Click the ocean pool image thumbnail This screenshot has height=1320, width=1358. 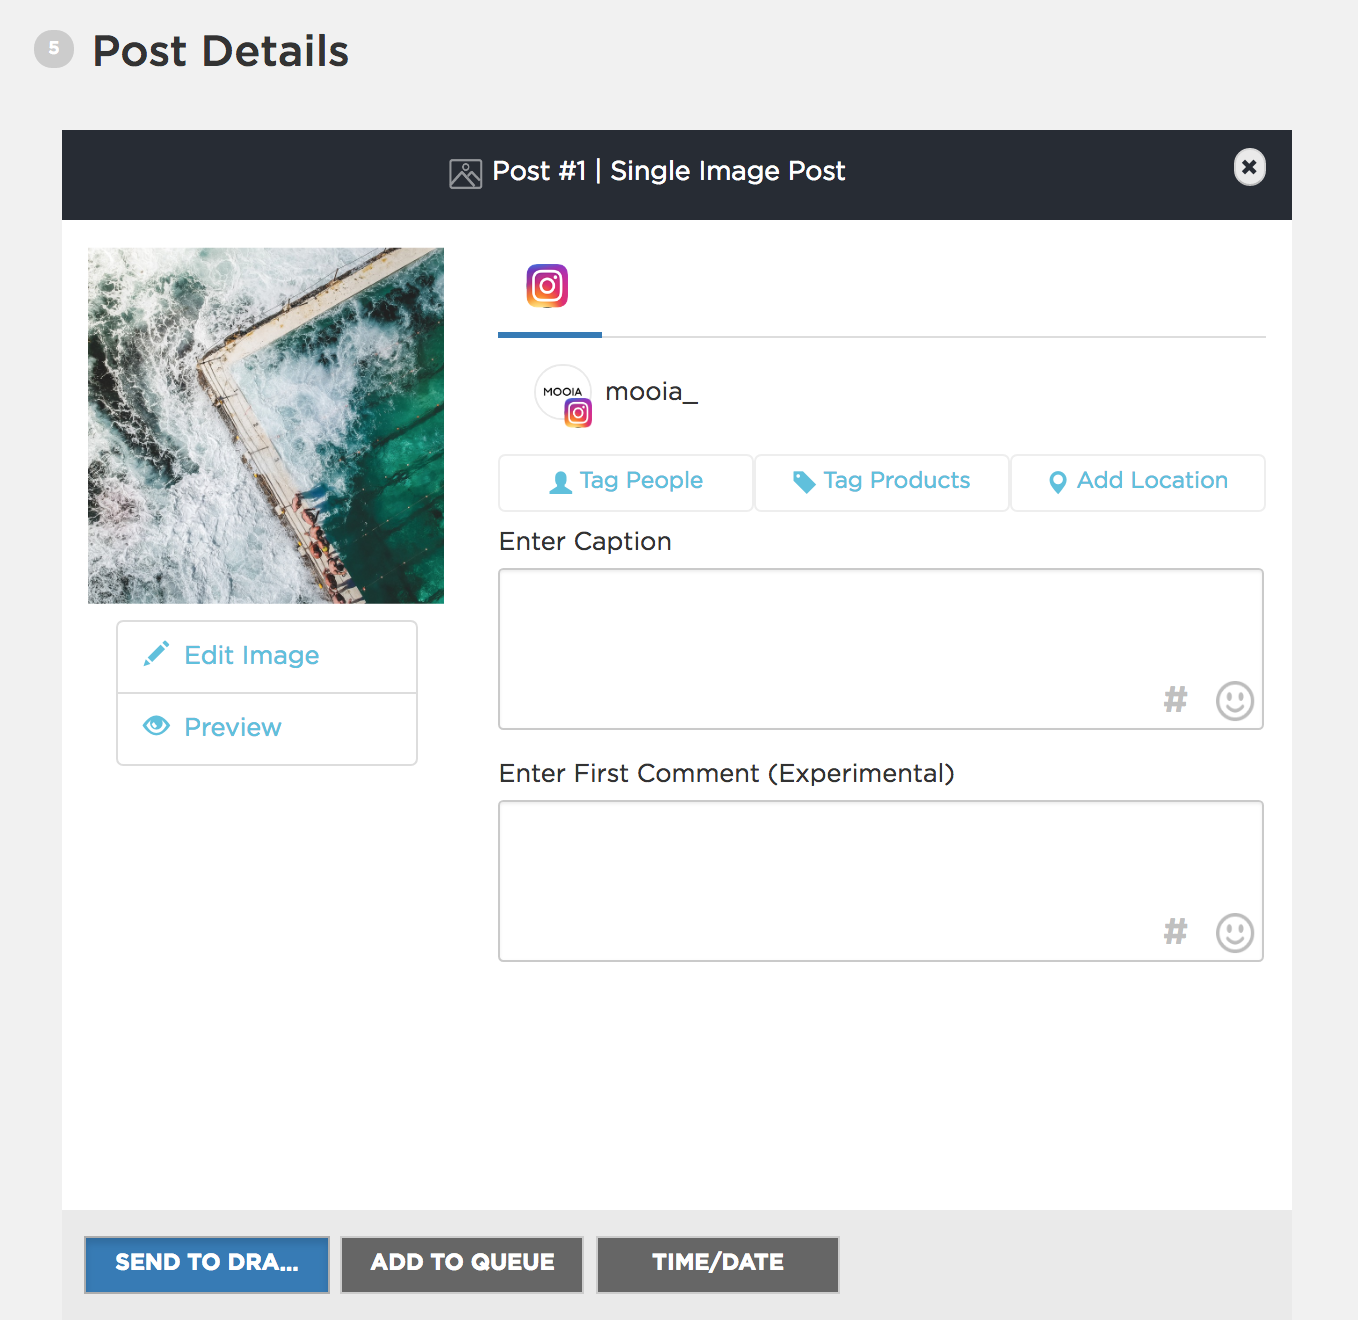click(266, 425)
